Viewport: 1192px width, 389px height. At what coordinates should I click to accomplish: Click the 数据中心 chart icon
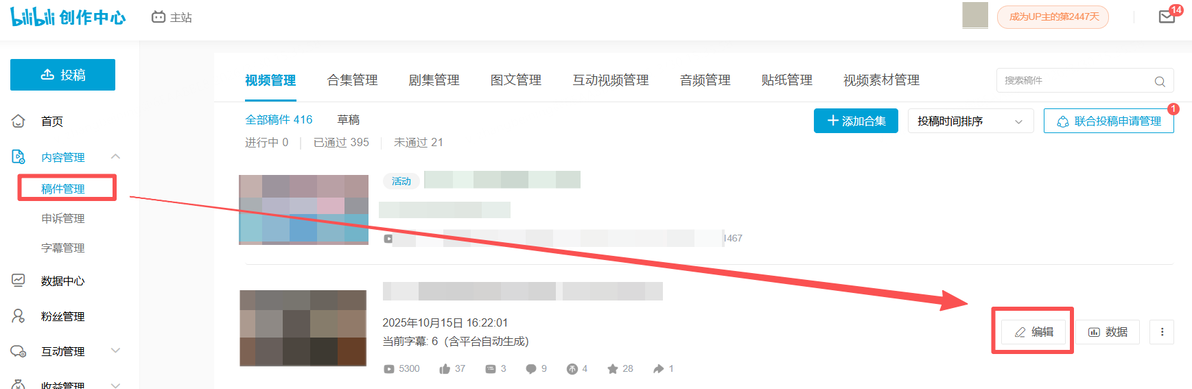(19, 280)
